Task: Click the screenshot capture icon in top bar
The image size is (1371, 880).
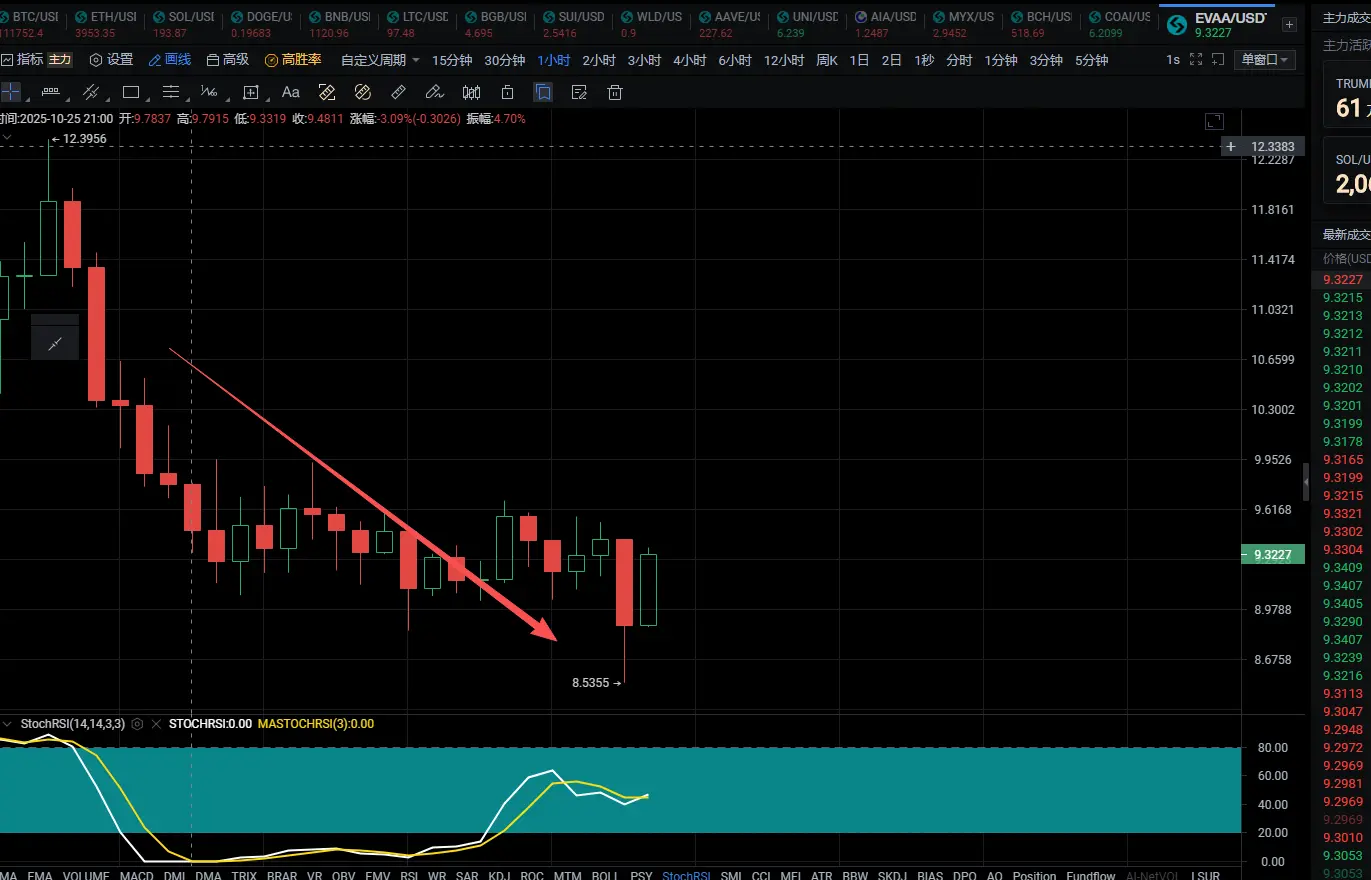Action: pos(1216,60)
